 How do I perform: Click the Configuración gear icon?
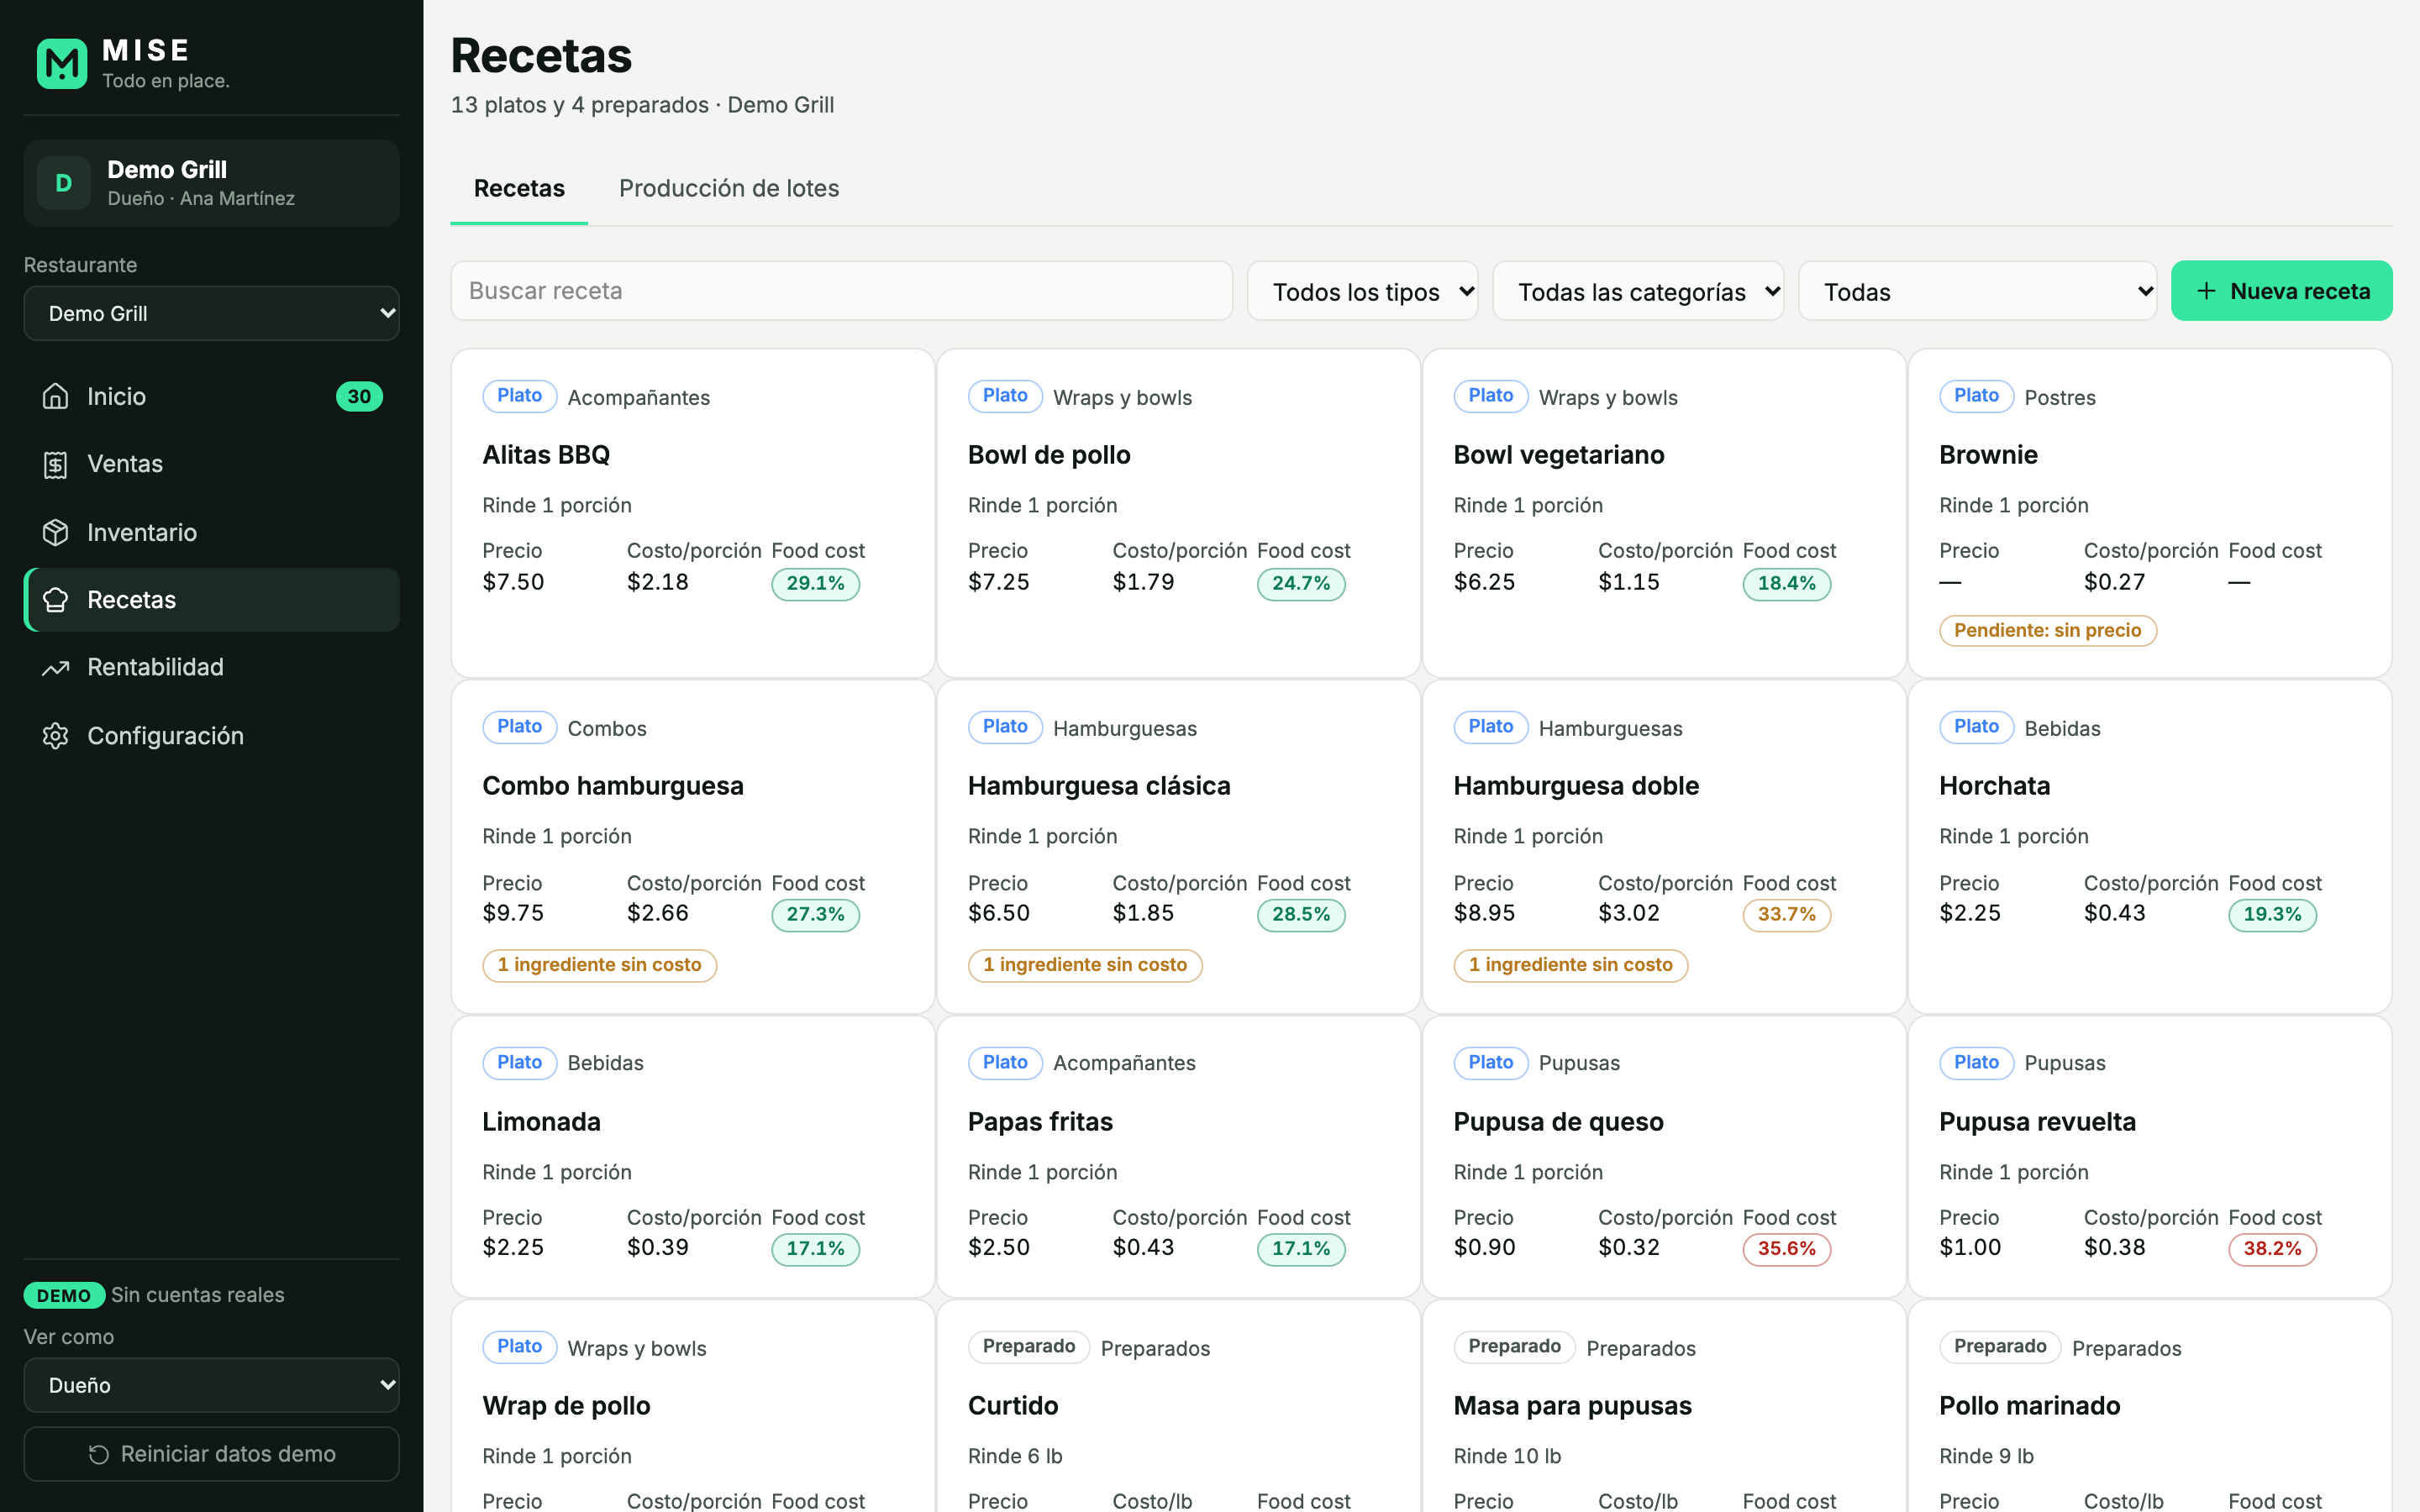56,736
